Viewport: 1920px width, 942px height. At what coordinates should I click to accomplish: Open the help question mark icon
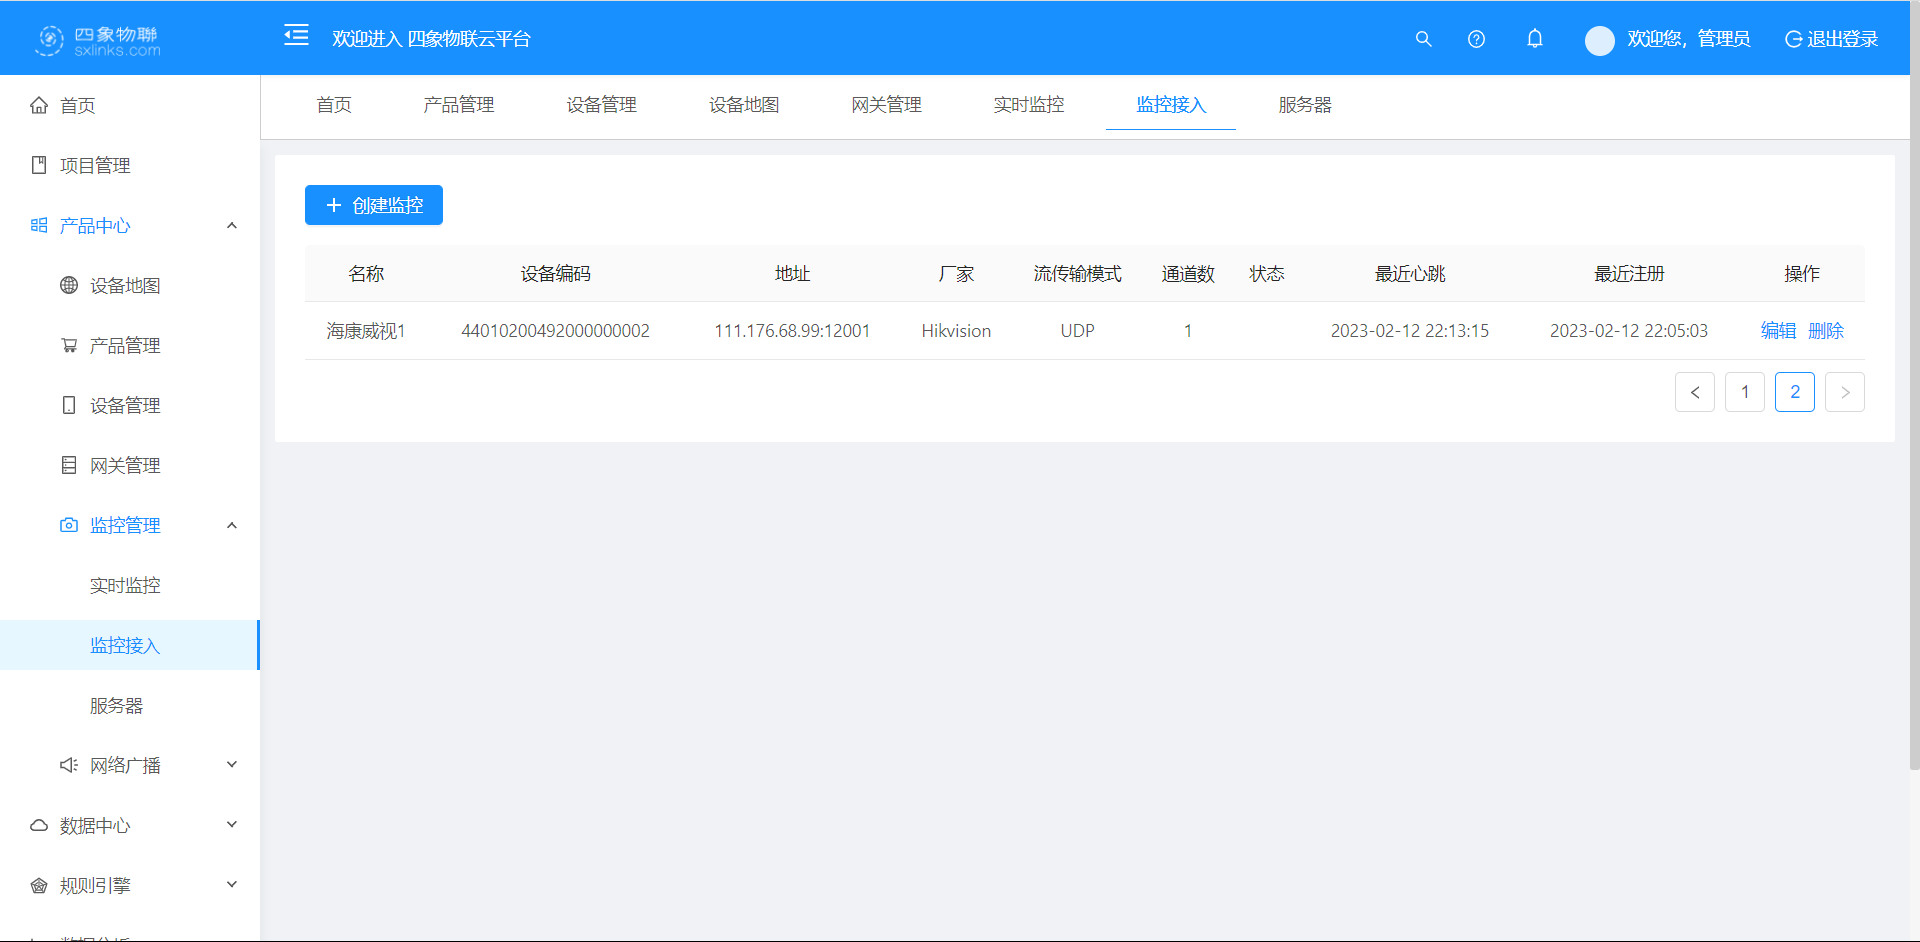[1476, 39]
